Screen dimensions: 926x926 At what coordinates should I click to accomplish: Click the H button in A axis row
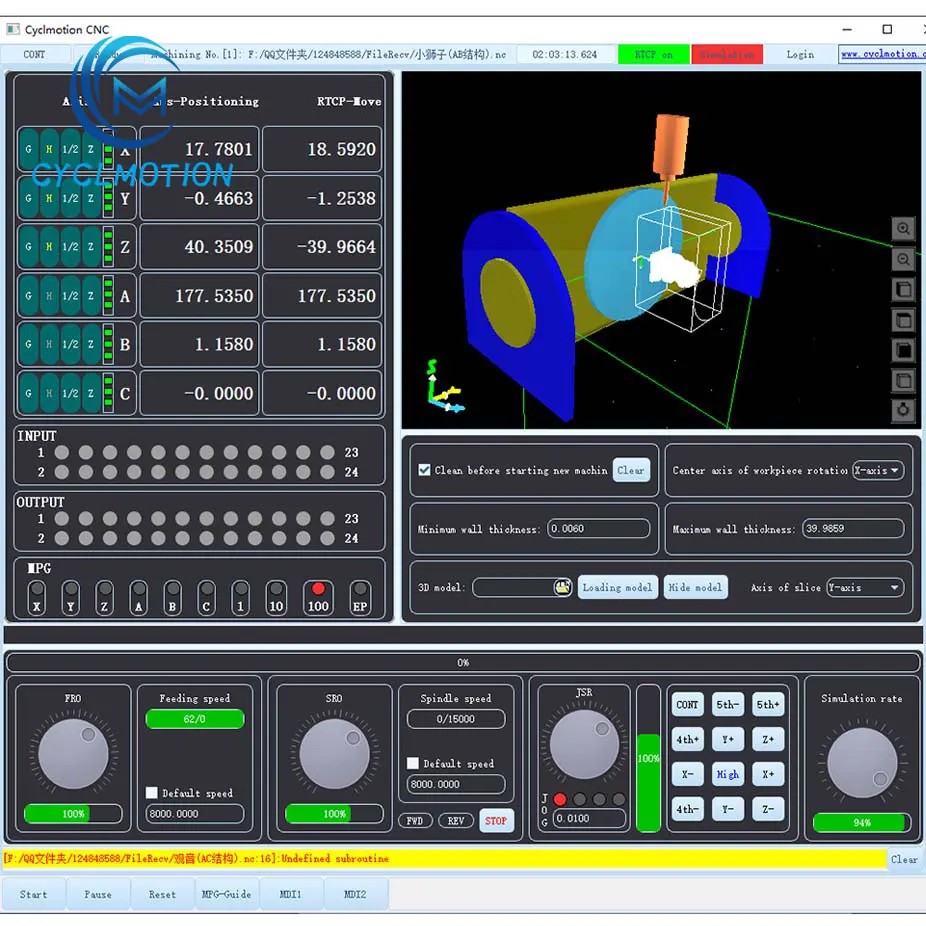point(49,296)
